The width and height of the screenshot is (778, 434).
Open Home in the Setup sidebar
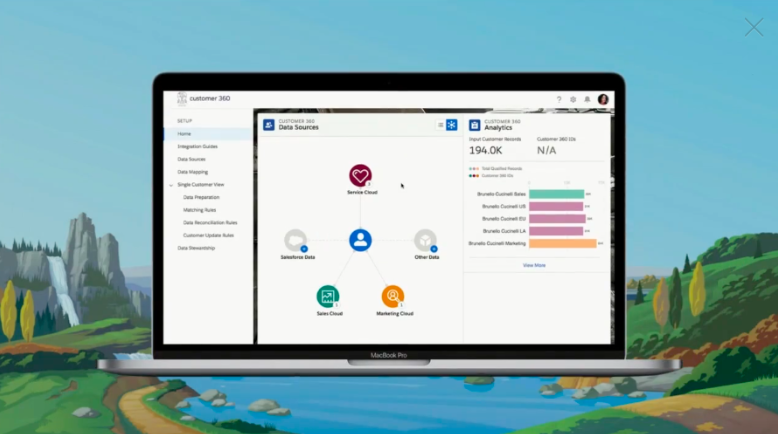pyautogui.click(x=208, y=134)
